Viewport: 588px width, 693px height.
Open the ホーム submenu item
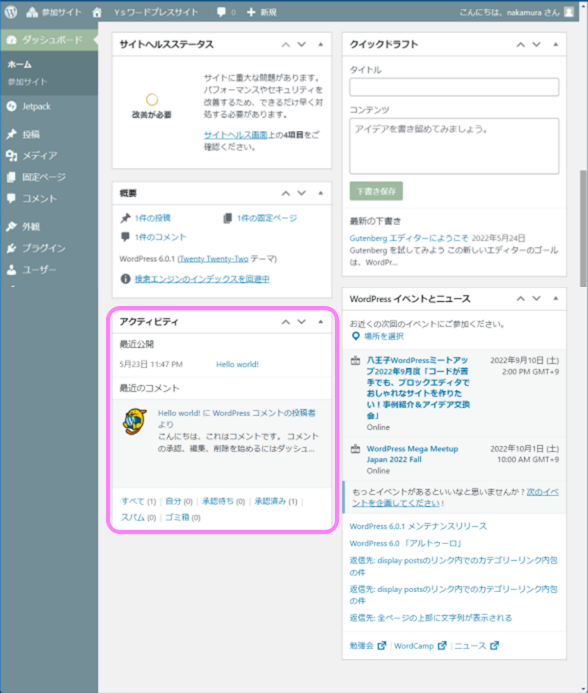pyautogui.click(x=19, y=65)
